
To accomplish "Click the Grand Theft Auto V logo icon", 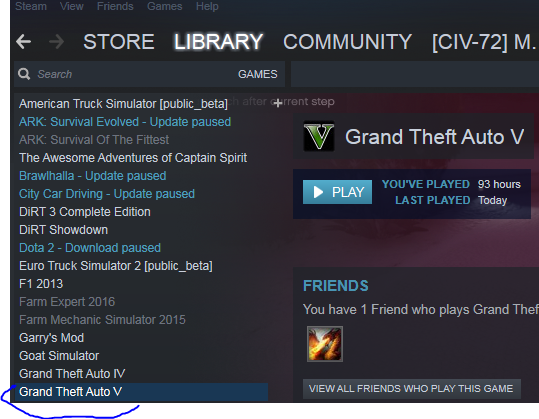I will coord(319,136).
